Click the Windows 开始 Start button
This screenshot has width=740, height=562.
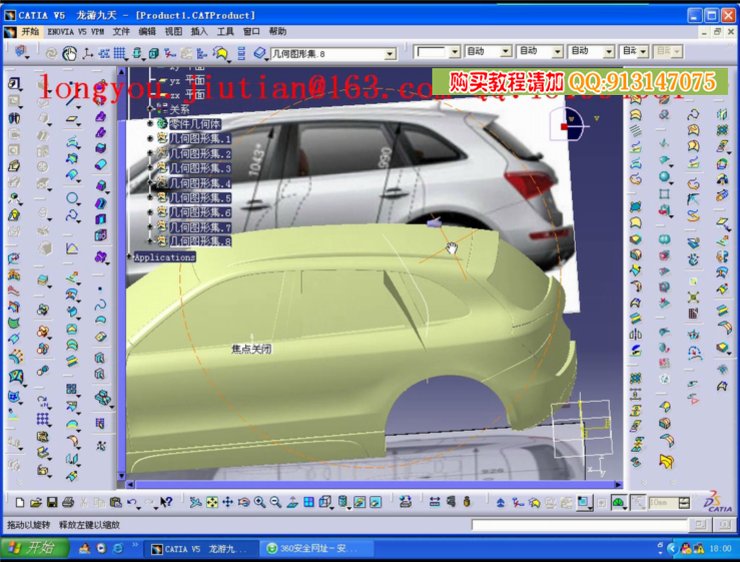click(x=35, y=548)
